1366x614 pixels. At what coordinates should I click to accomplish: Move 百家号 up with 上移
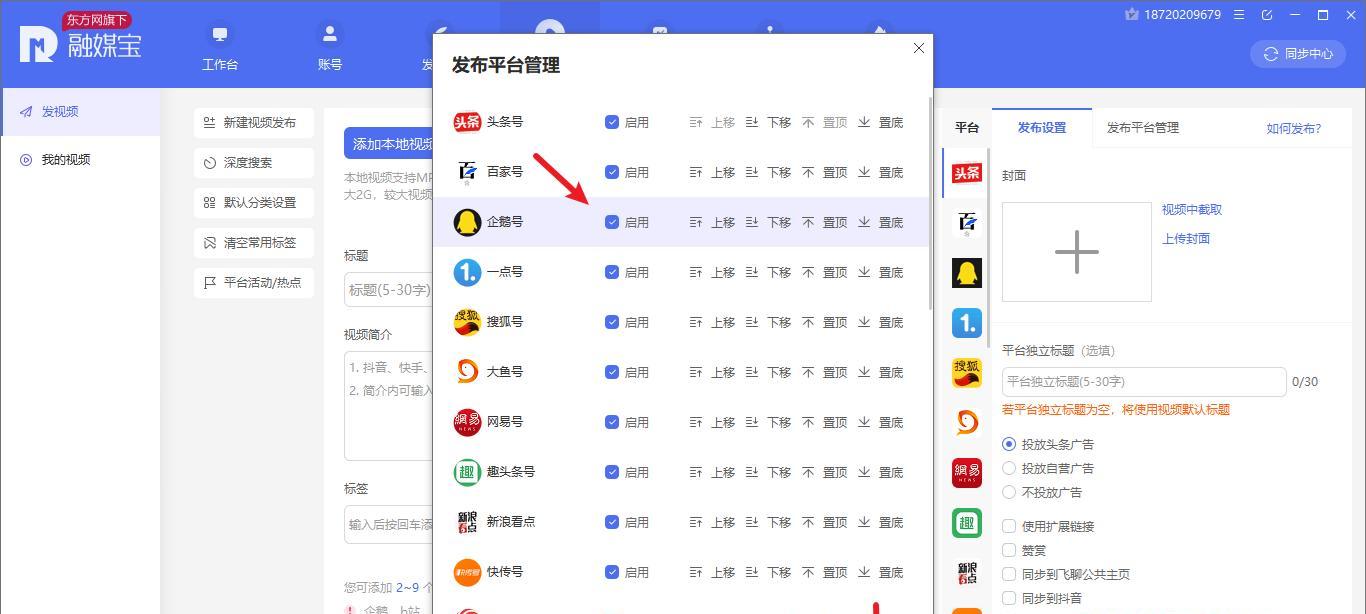point(713,172)
